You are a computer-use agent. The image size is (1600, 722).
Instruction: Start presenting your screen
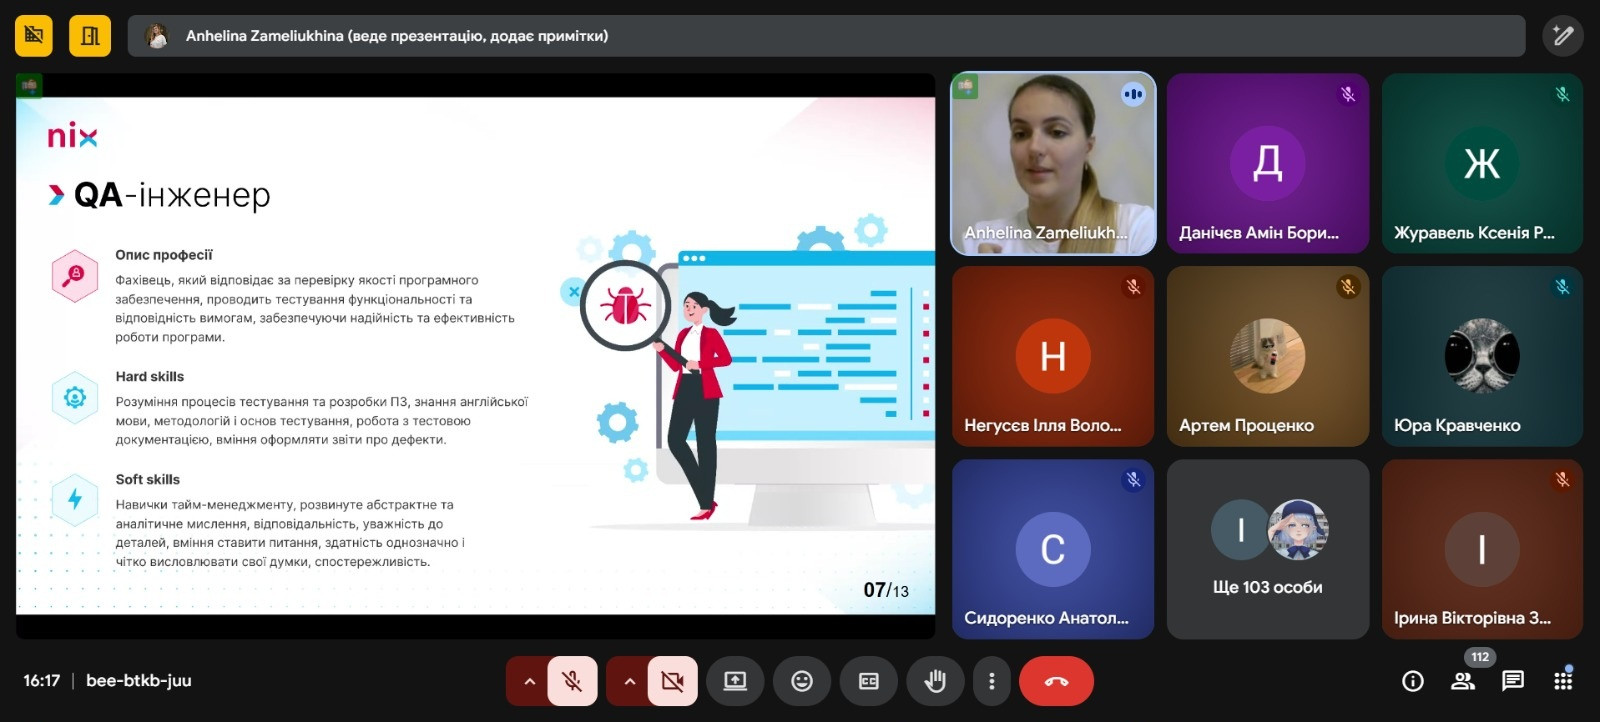click(735, 681)
